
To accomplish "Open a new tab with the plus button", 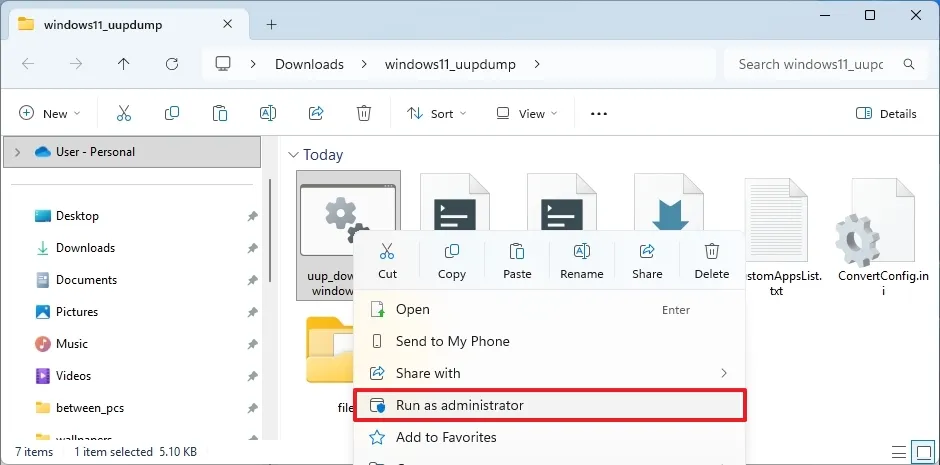I will pyautogui.click(x=271, y=25).
